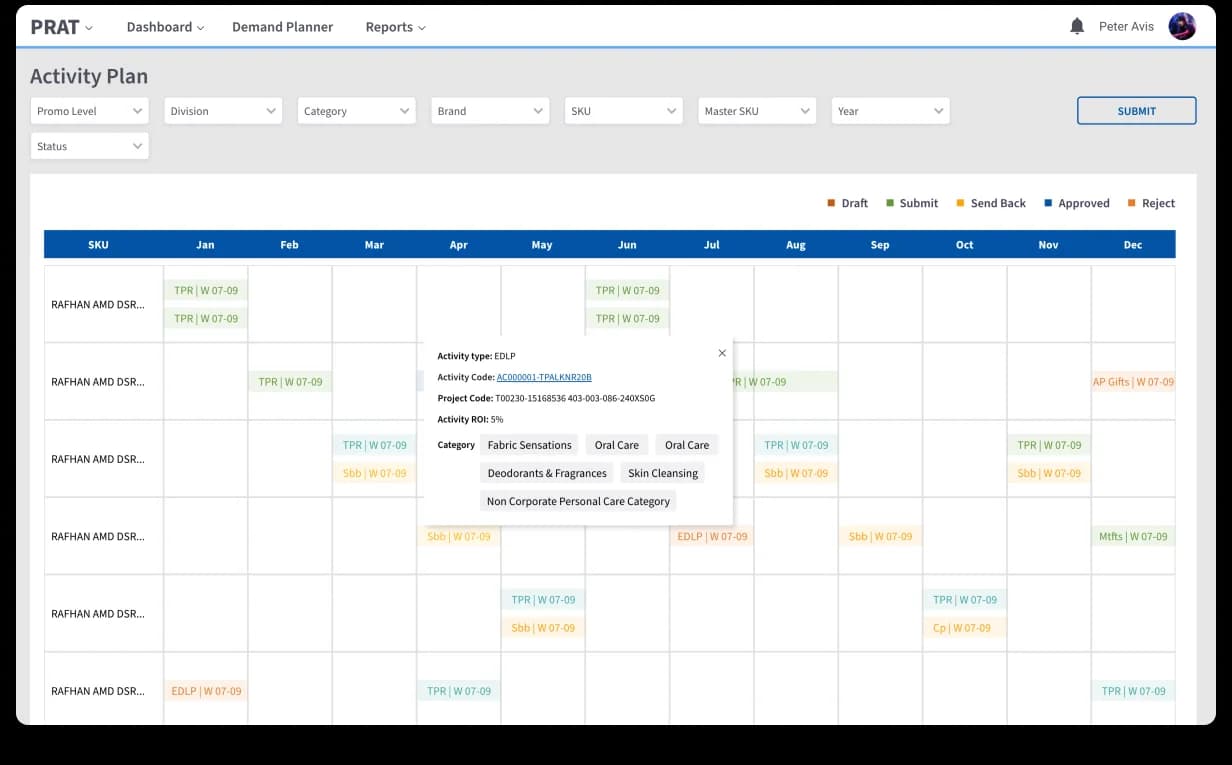This screenshot has width=1232, height=765.
Task: Expand the Year dropdown
Action: point(891,111)
